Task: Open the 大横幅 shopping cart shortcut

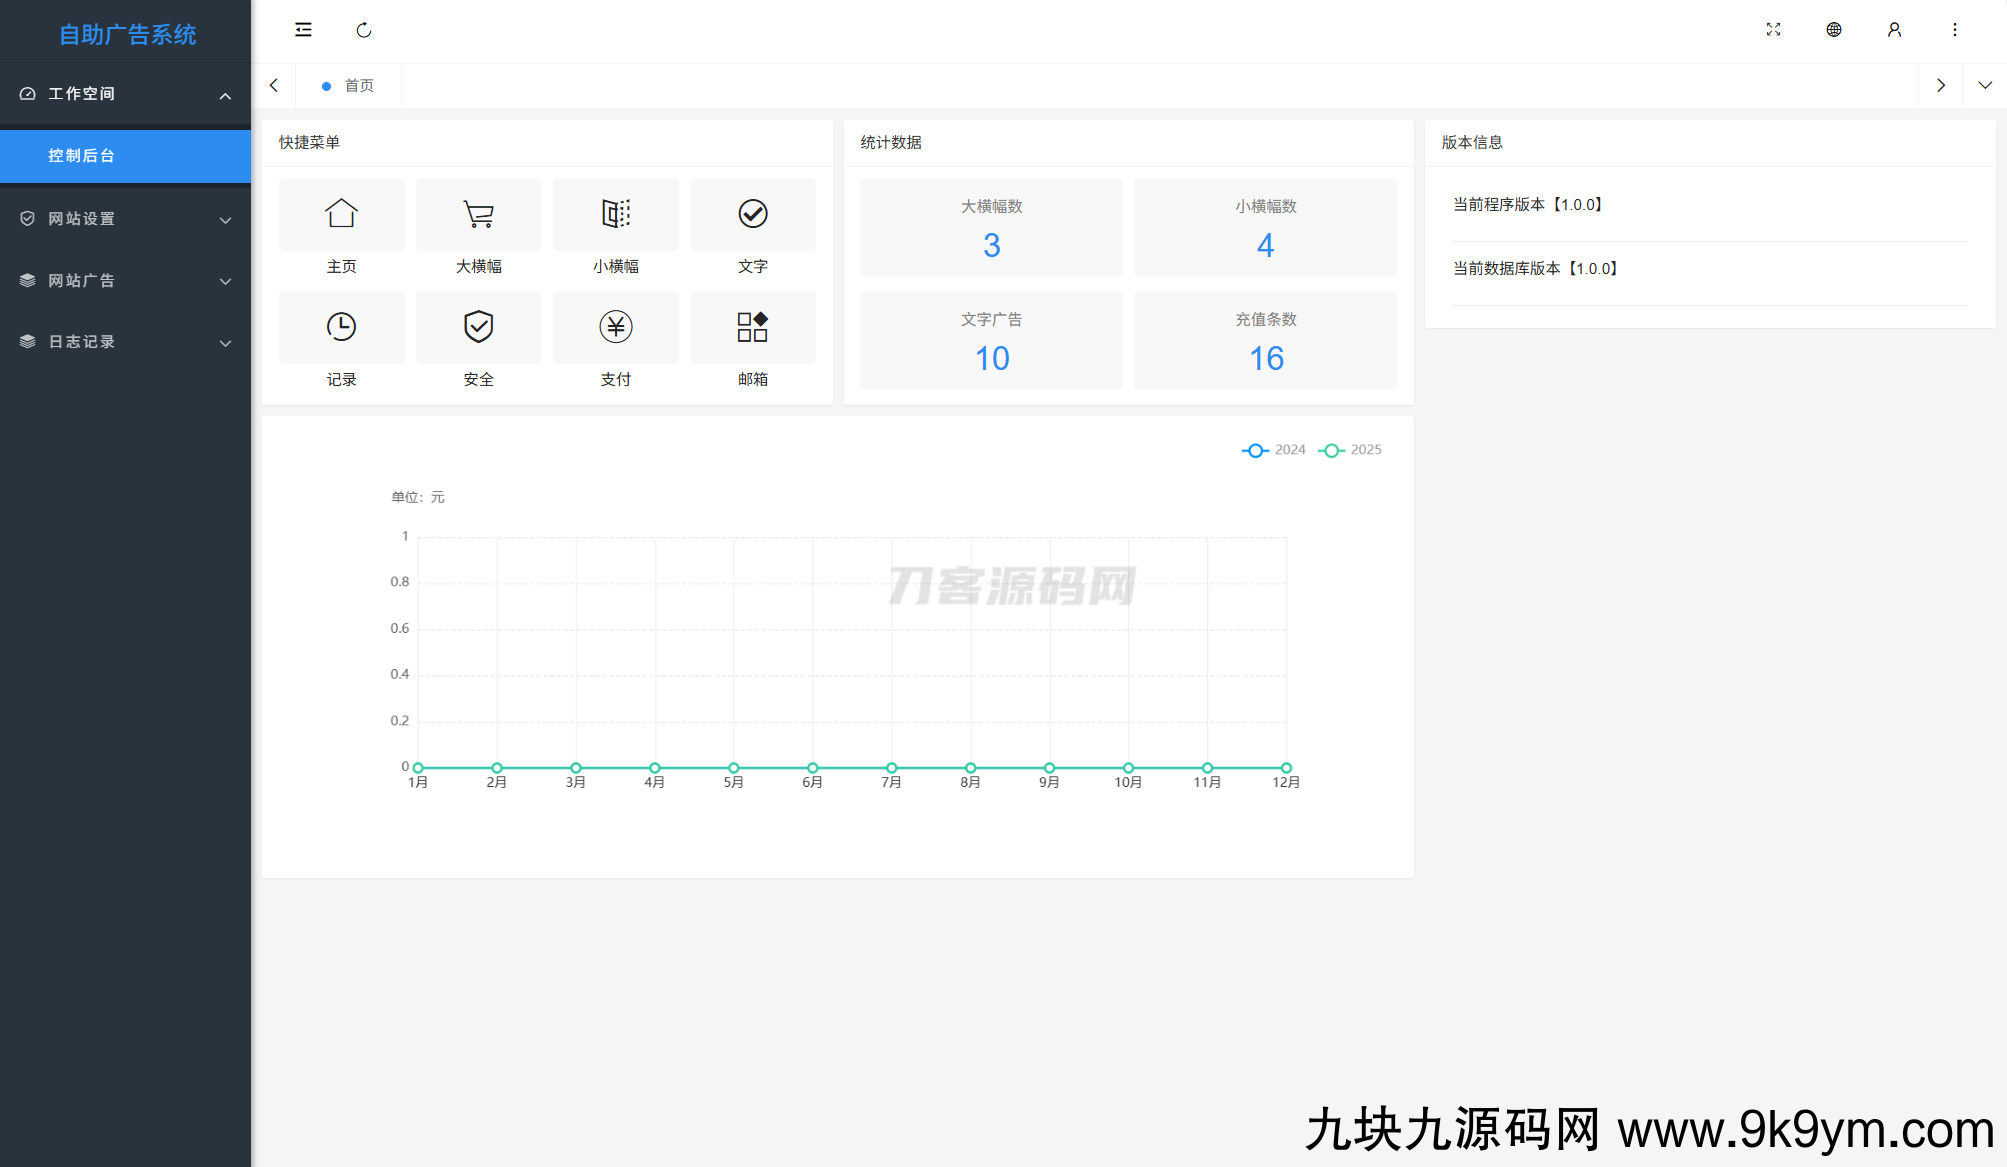Action: [x=478, y=214]
